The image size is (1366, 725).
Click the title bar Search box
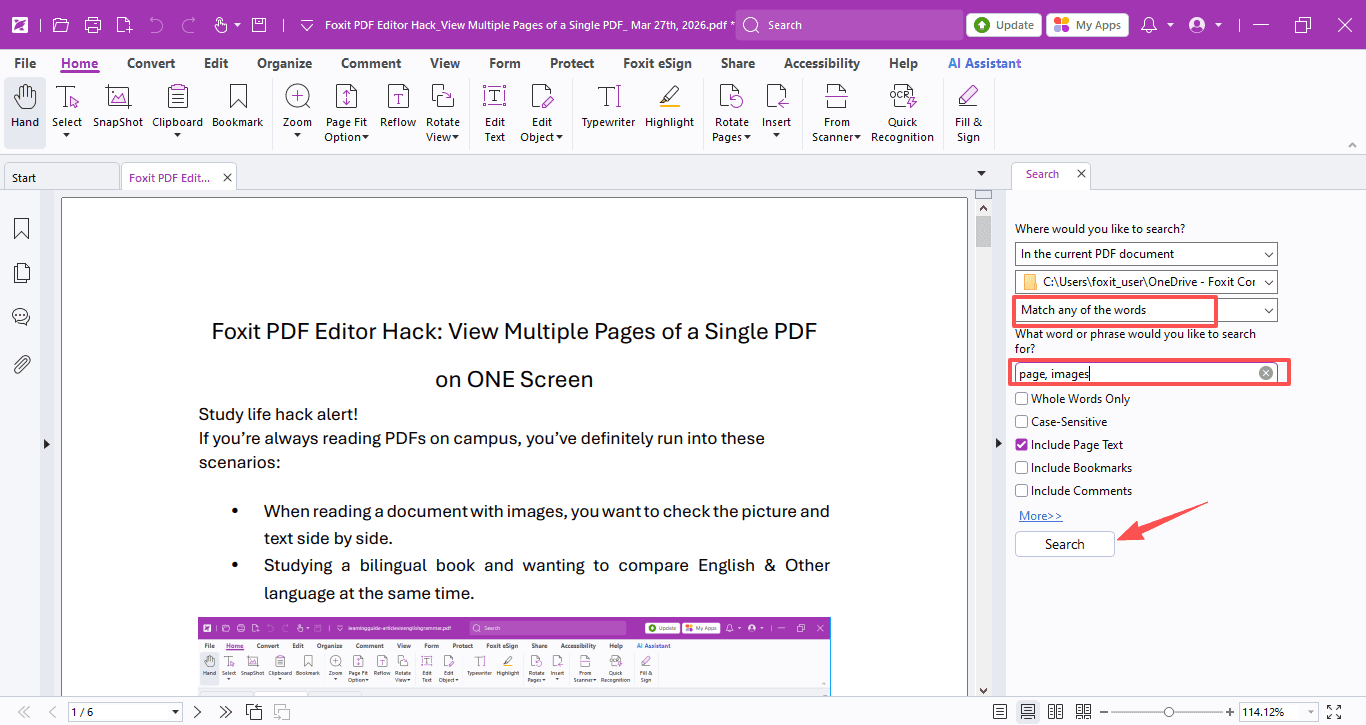click(848, 25)
